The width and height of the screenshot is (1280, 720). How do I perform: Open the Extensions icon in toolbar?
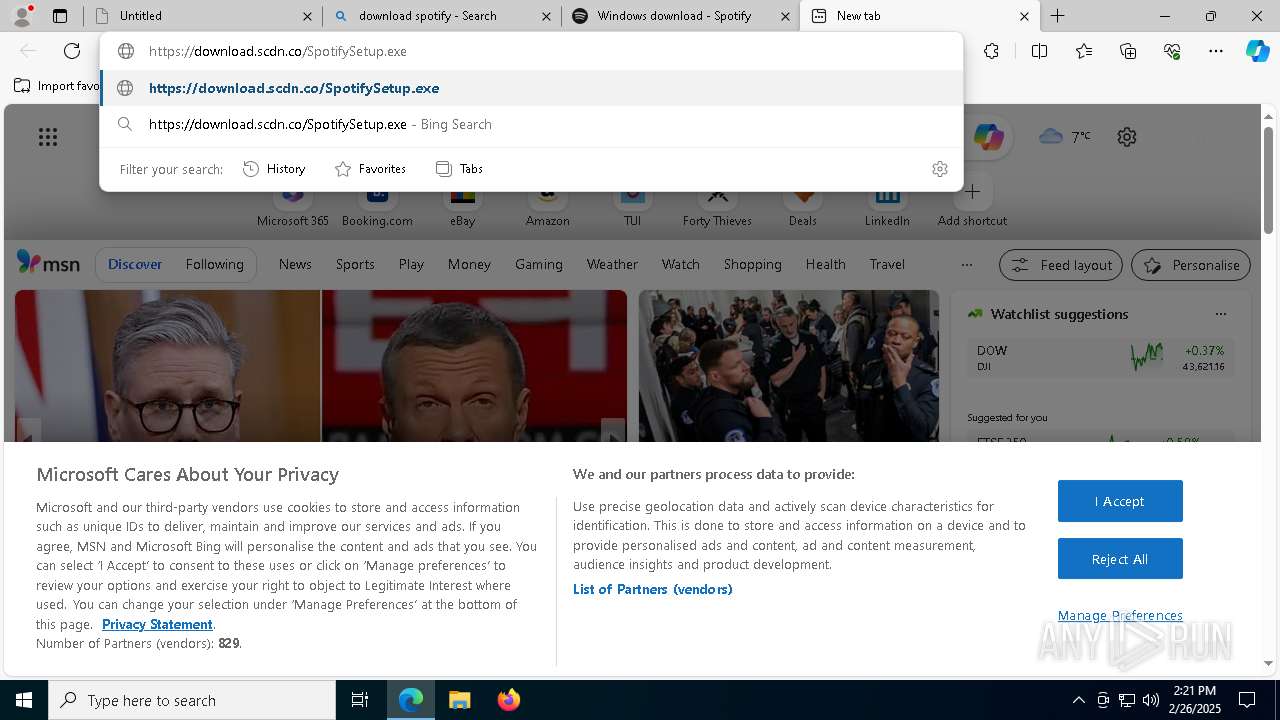[x=991, y=51]
